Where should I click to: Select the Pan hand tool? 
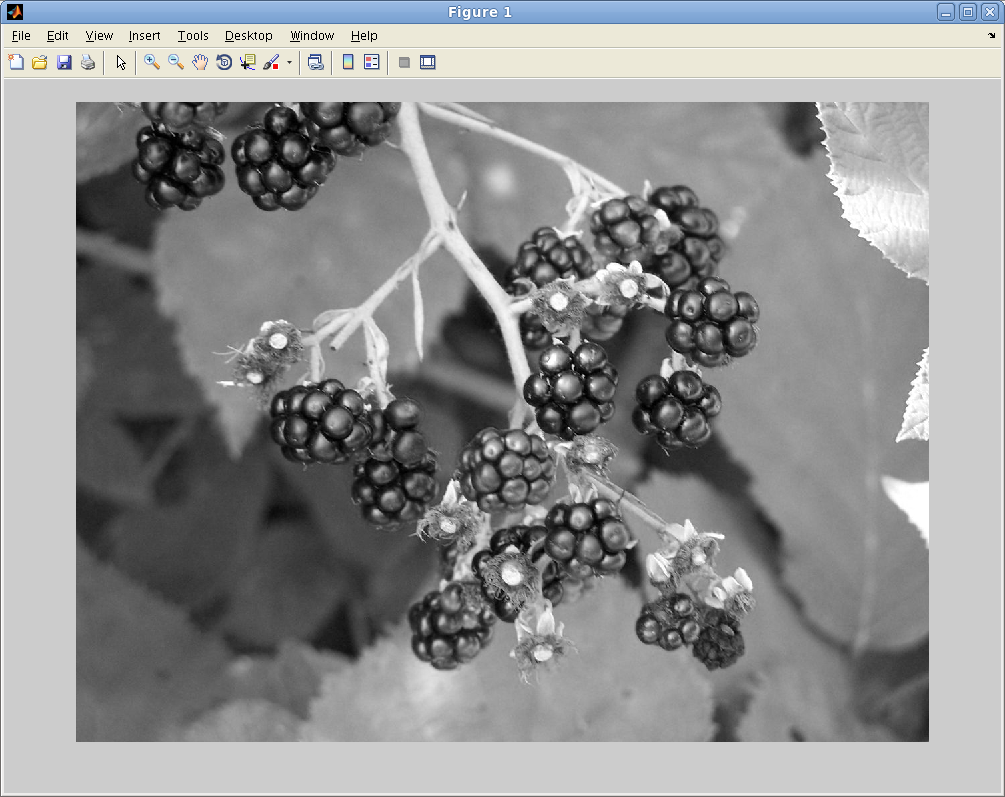pyautogui.click(x=200, y=62)
